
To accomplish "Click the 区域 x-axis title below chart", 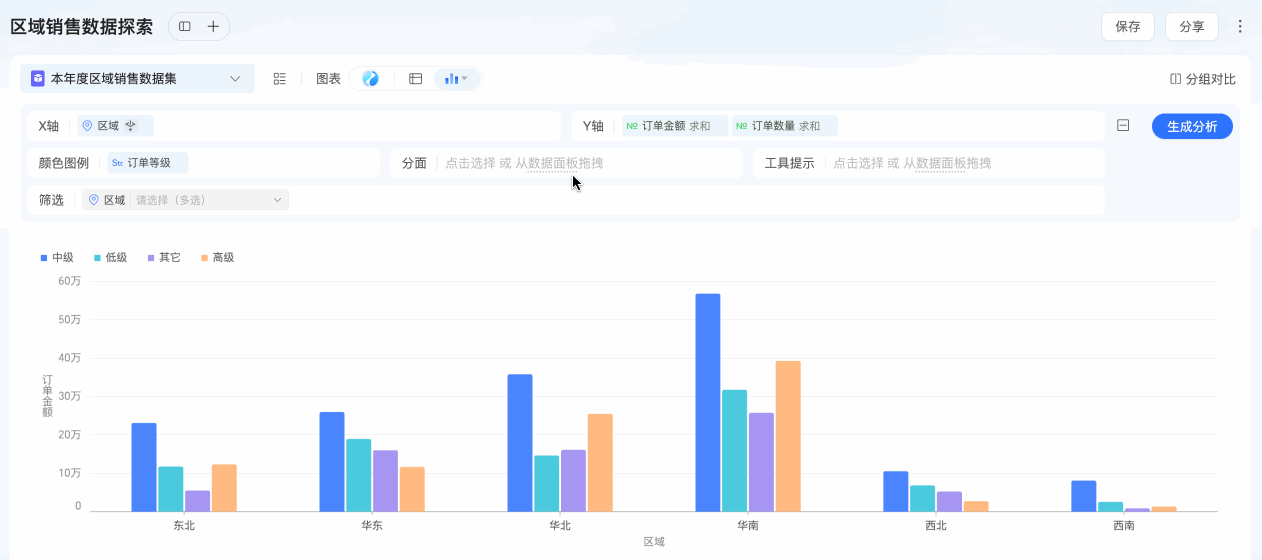I will (x=654, y=542).
